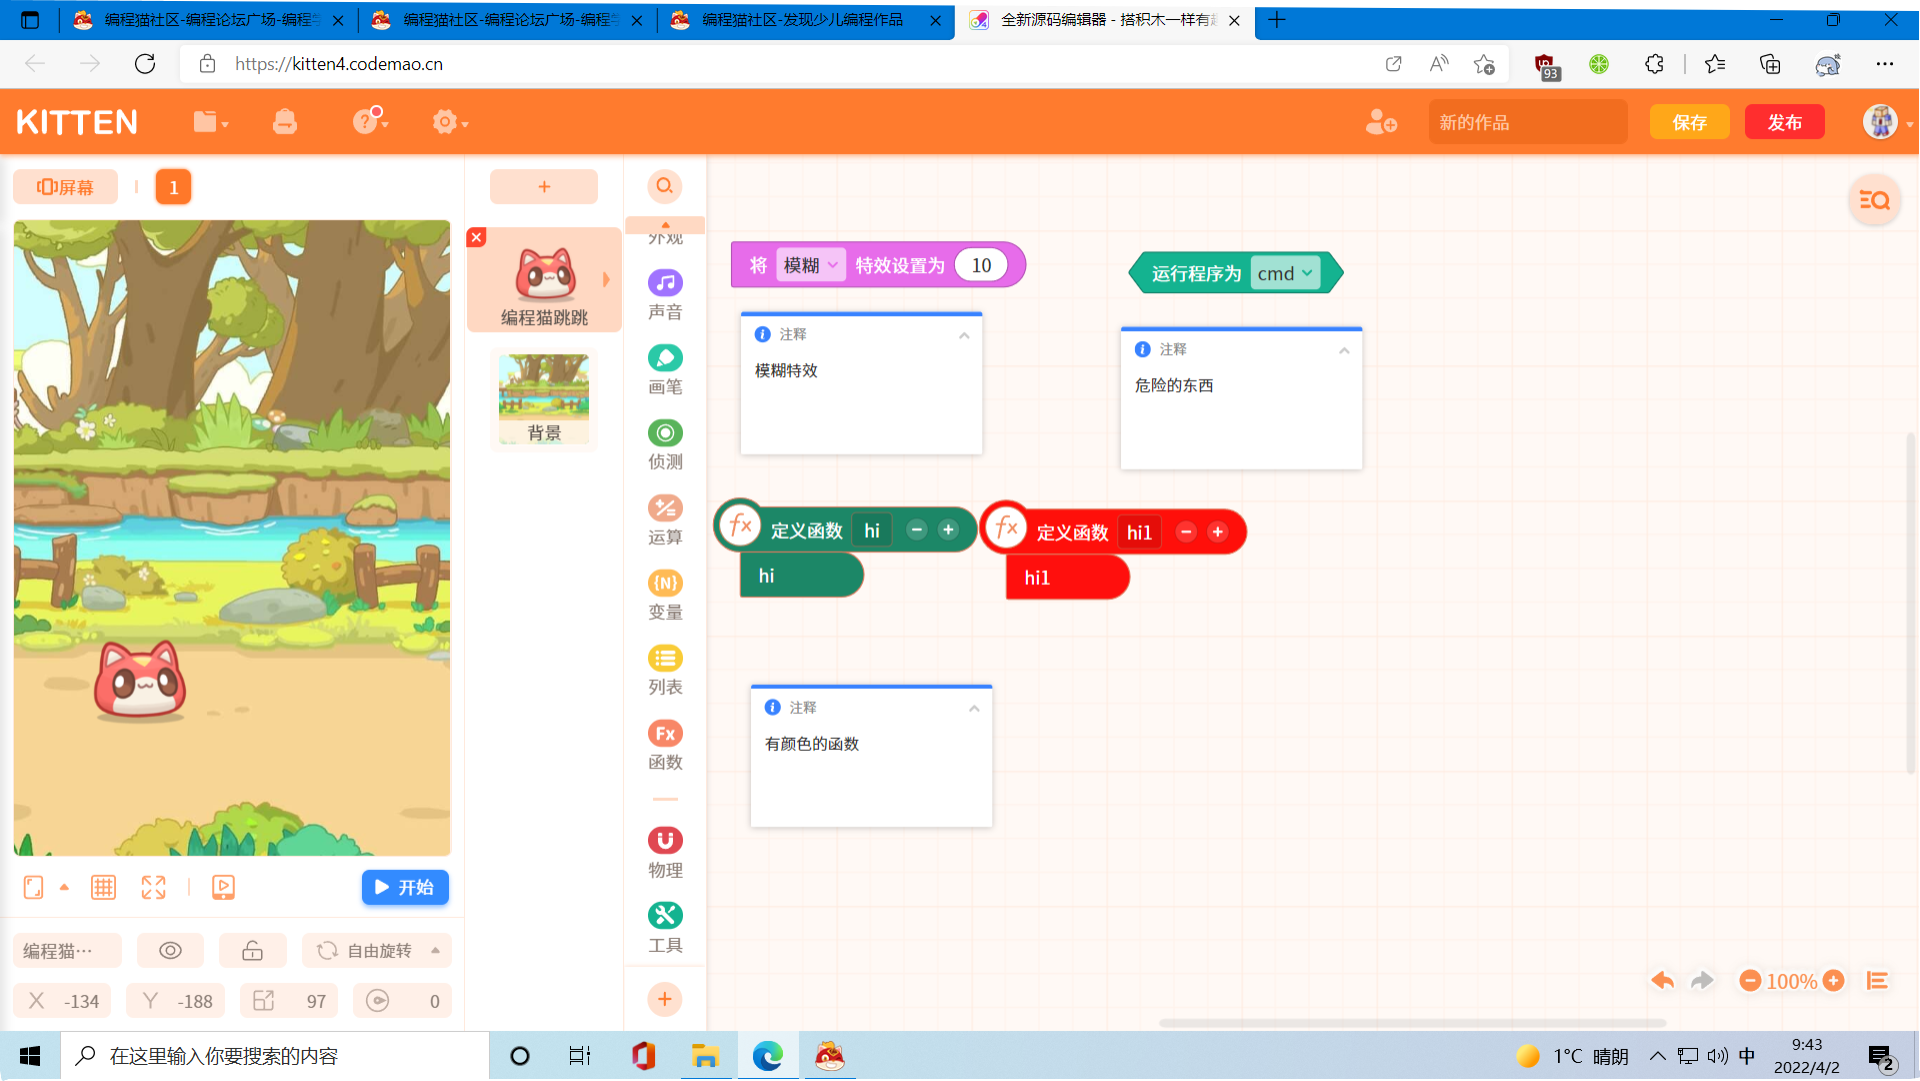Select screen number 1

coord(173,187)
